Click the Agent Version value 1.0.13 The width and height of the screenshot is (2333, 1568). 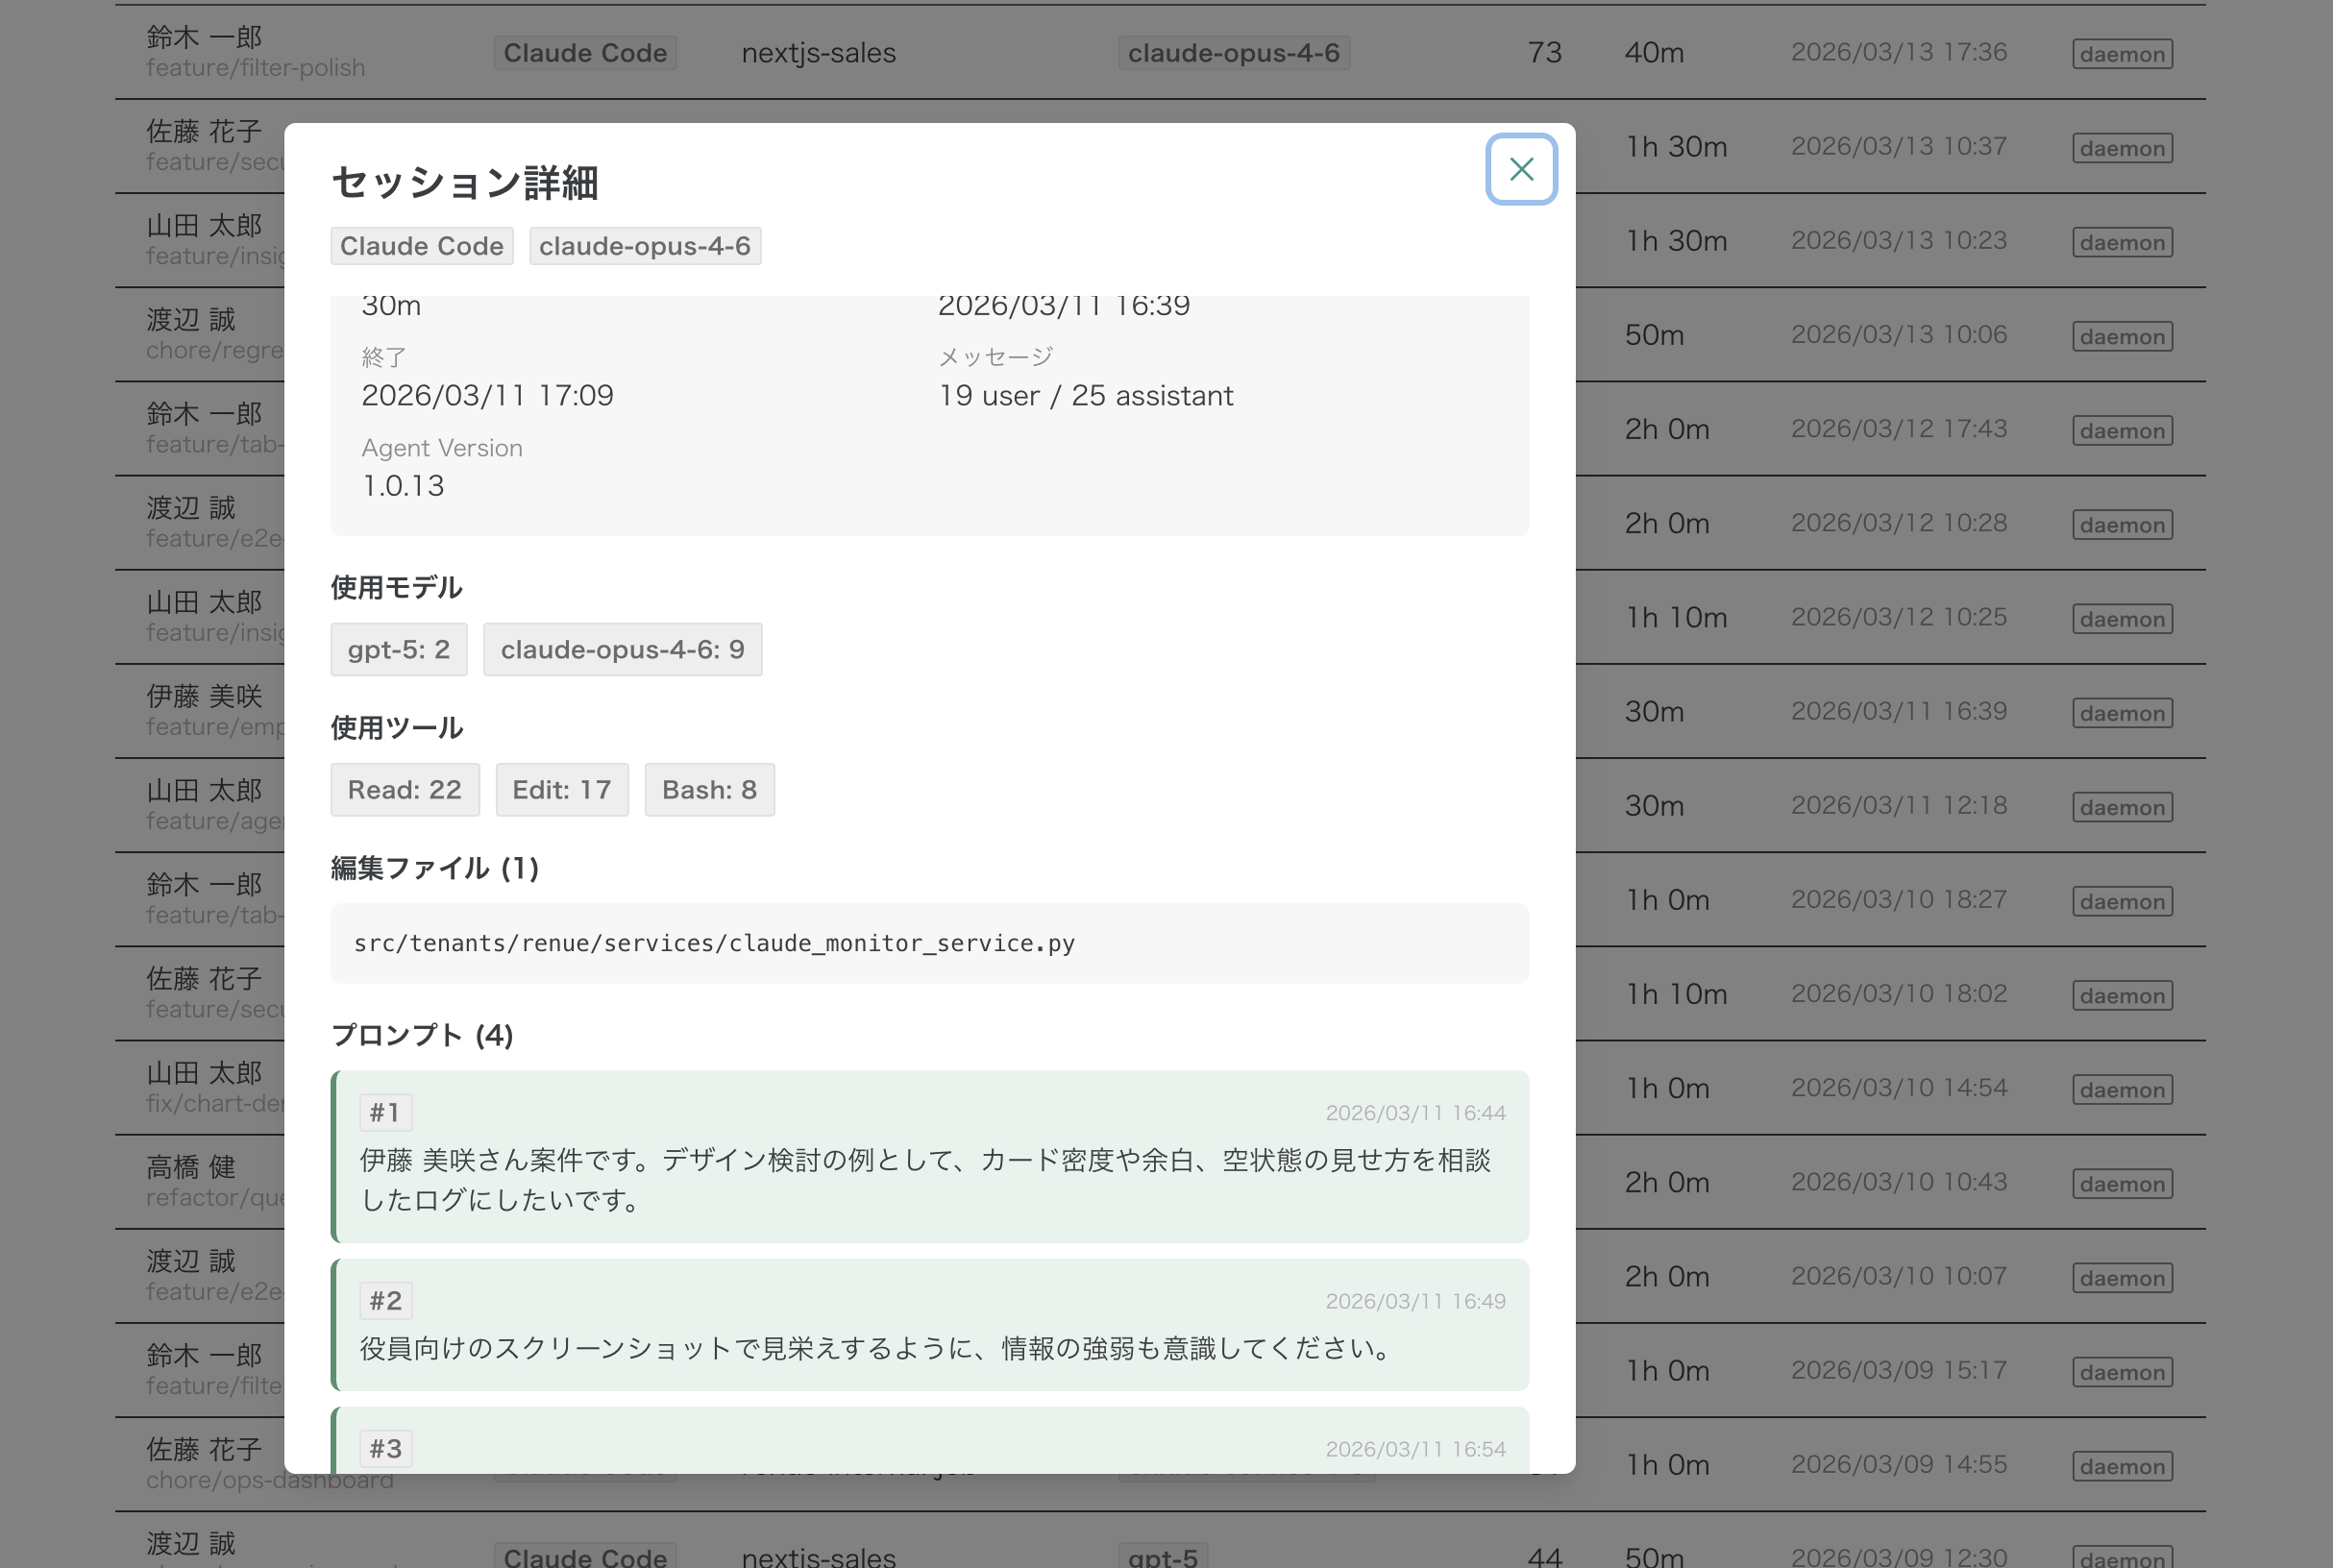[402, 485]
